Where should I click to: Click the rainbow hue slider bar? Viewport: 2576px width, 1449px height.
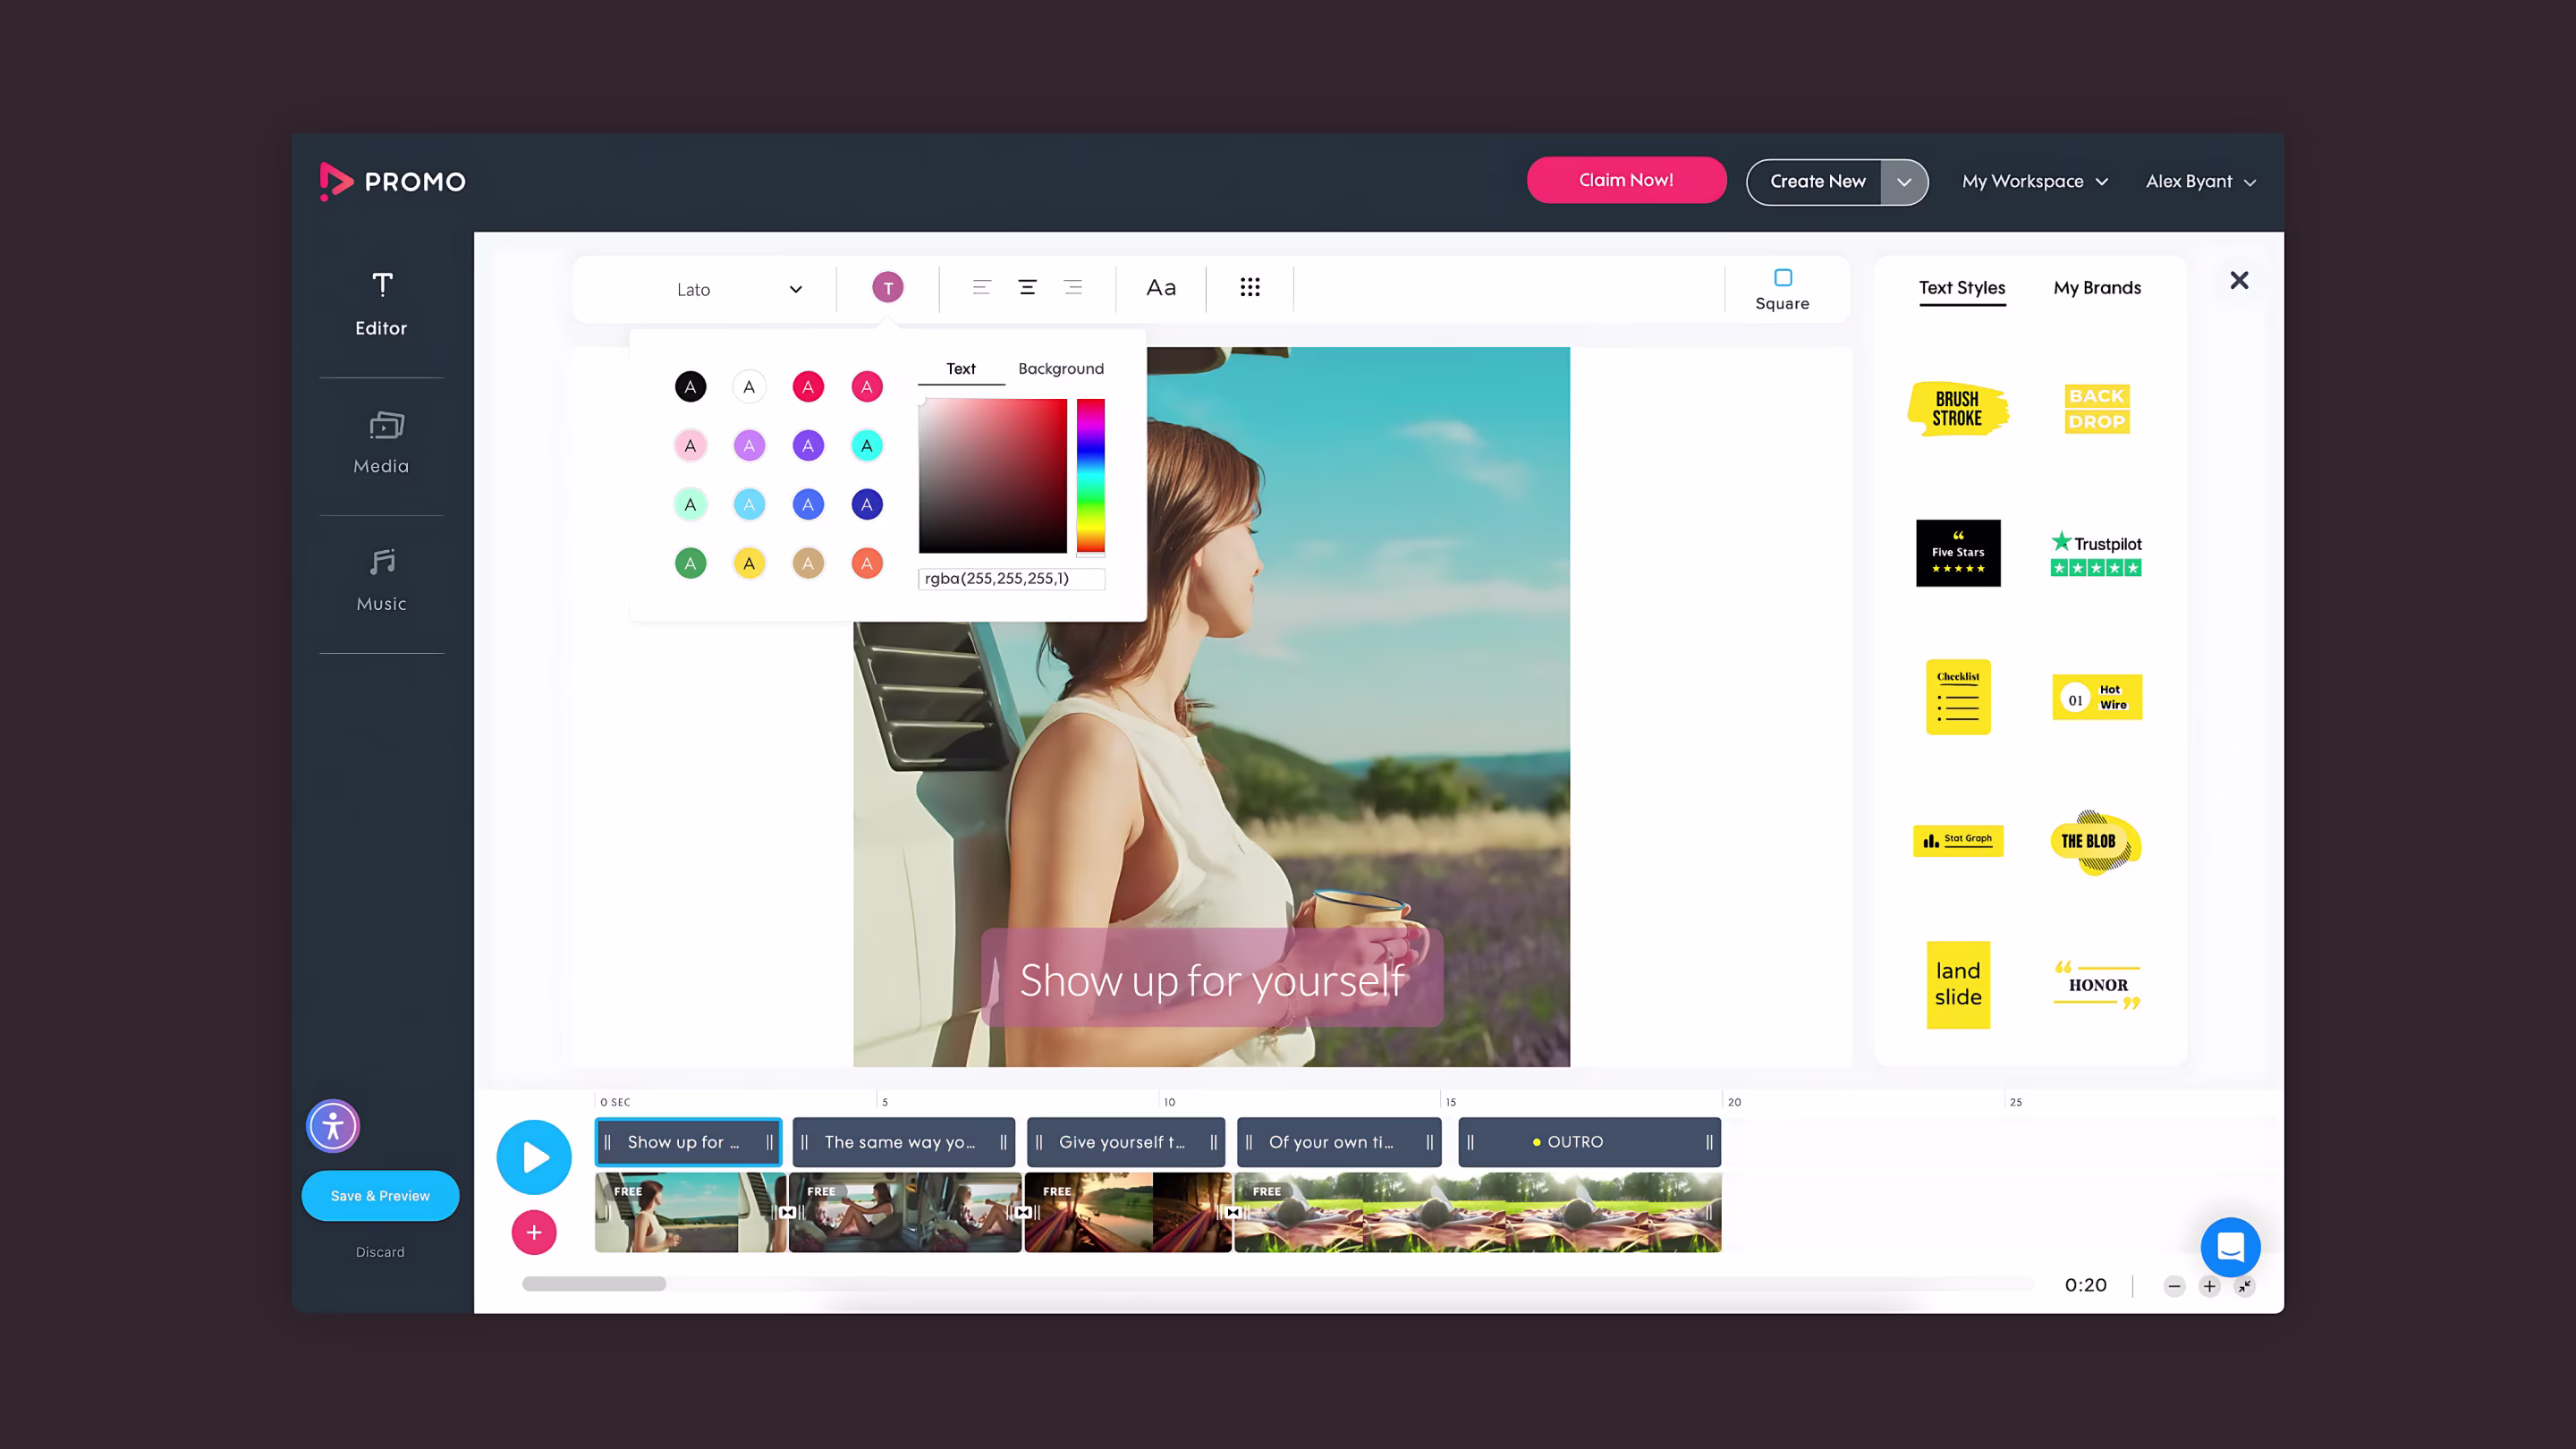[1091, 476]
